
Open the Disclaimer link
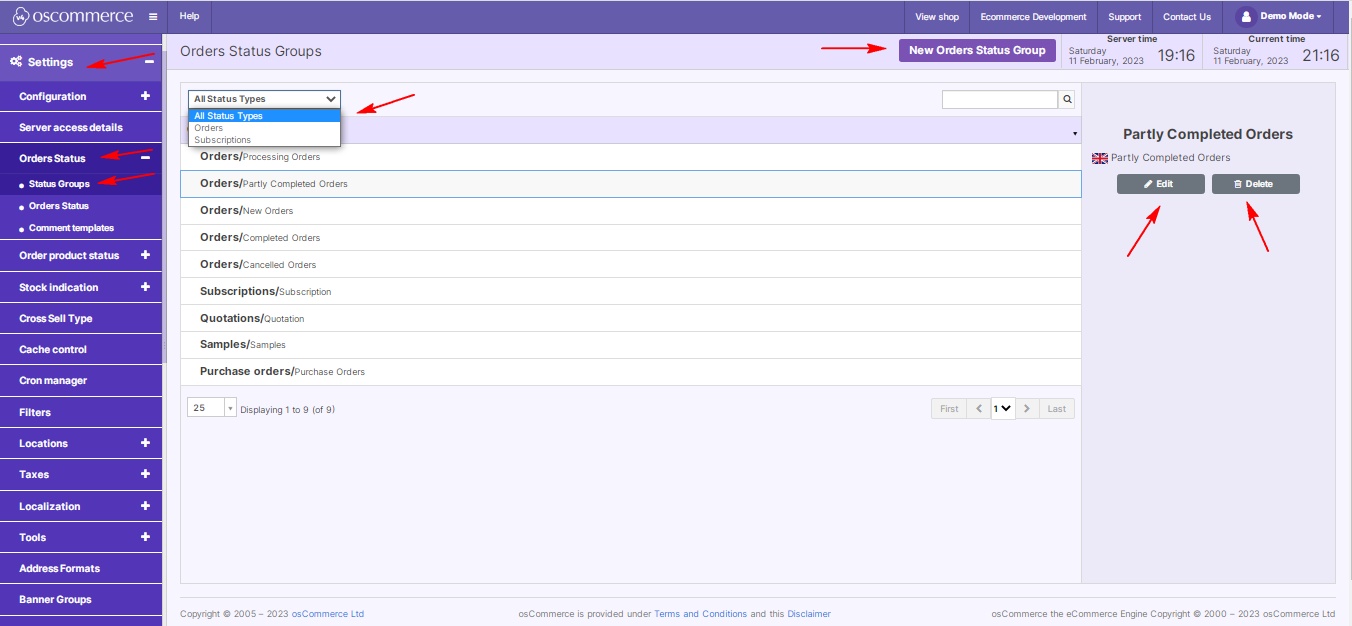(x=809, y=614)
